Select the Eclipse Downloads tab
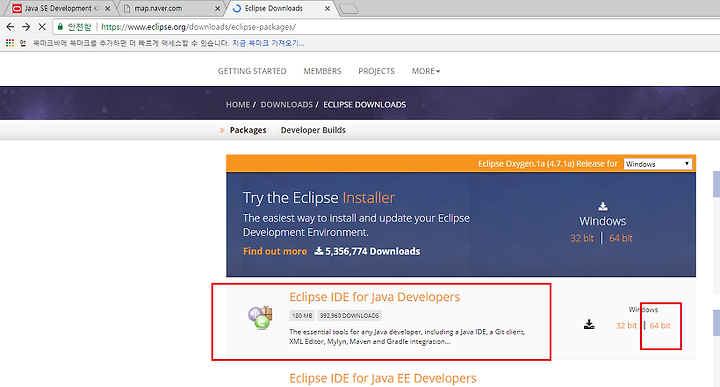Viewport: 720px width, 387px height. coord(280,8)
